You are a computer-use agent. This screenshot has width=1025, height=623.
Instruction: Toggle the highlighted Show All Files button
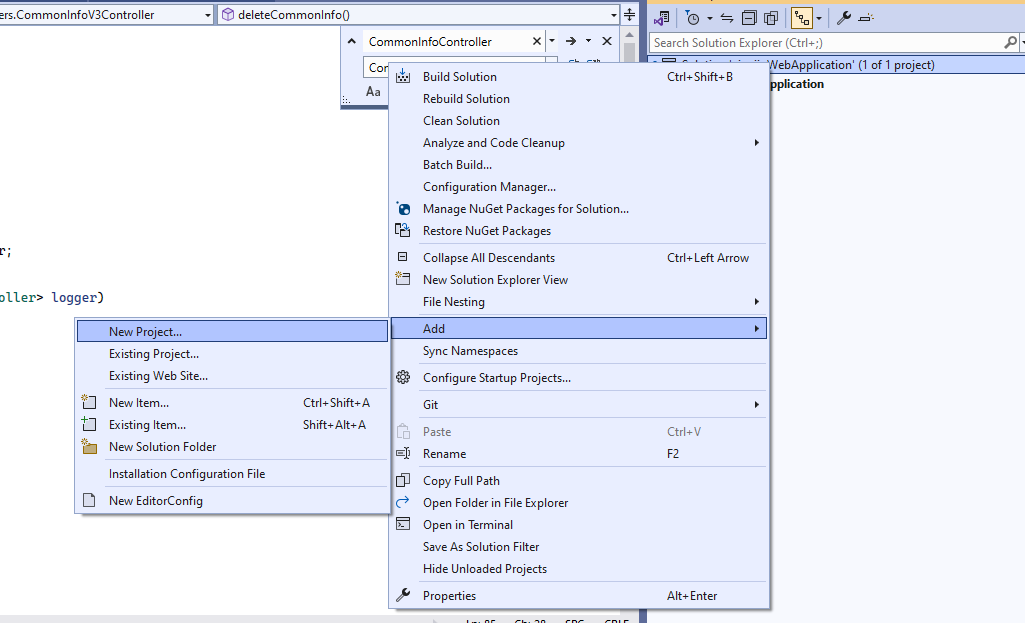click(x=804, y=16)
